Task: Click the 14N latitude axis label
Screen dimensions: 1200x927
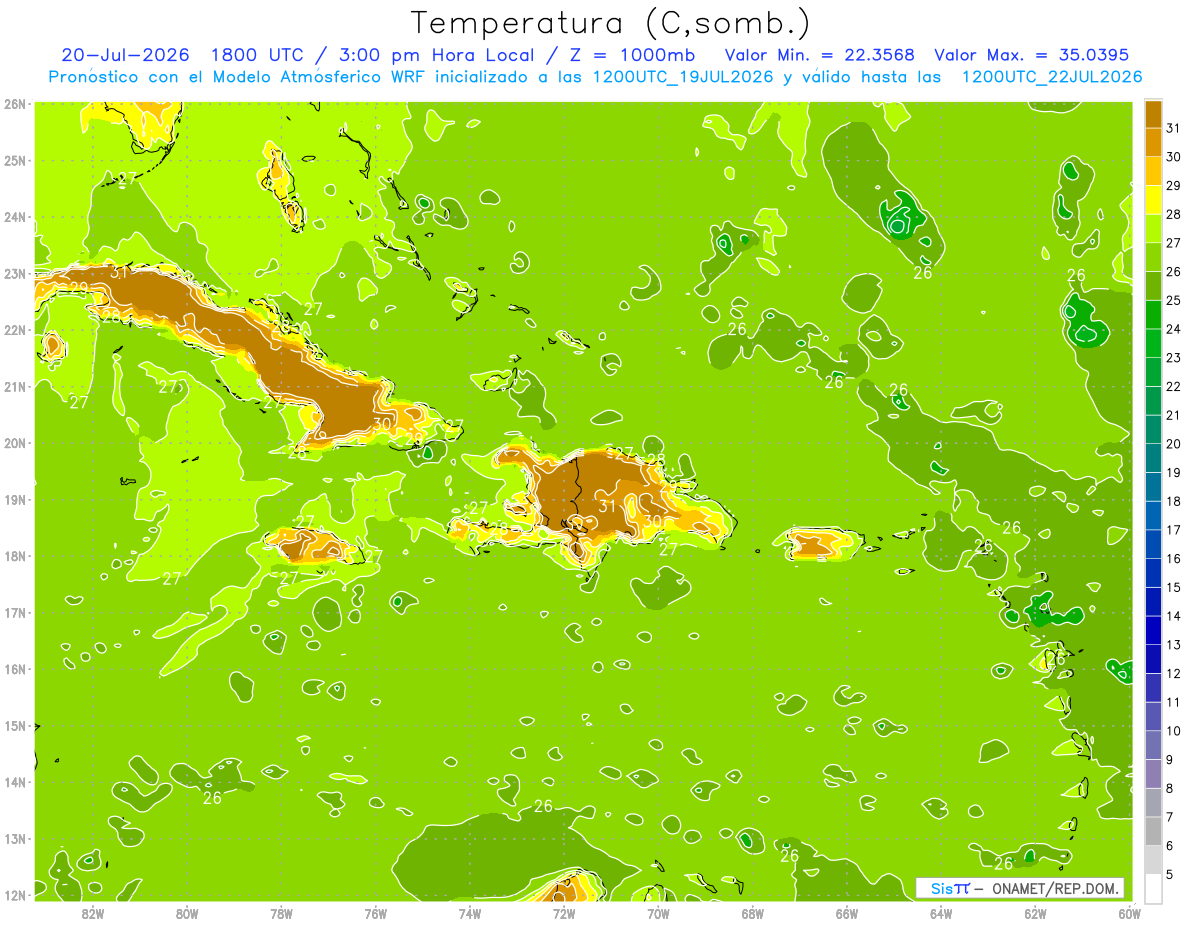Action: [14, 781]
